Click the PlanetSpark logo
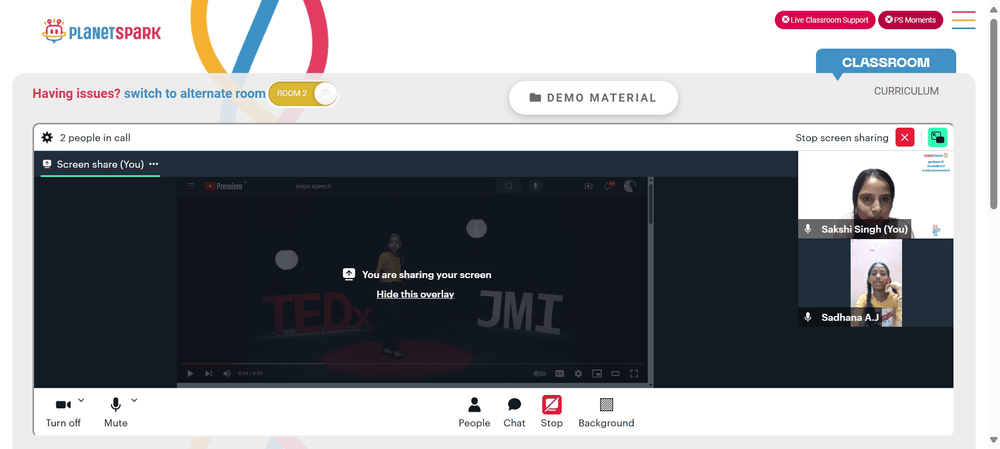 click(101, 31)
